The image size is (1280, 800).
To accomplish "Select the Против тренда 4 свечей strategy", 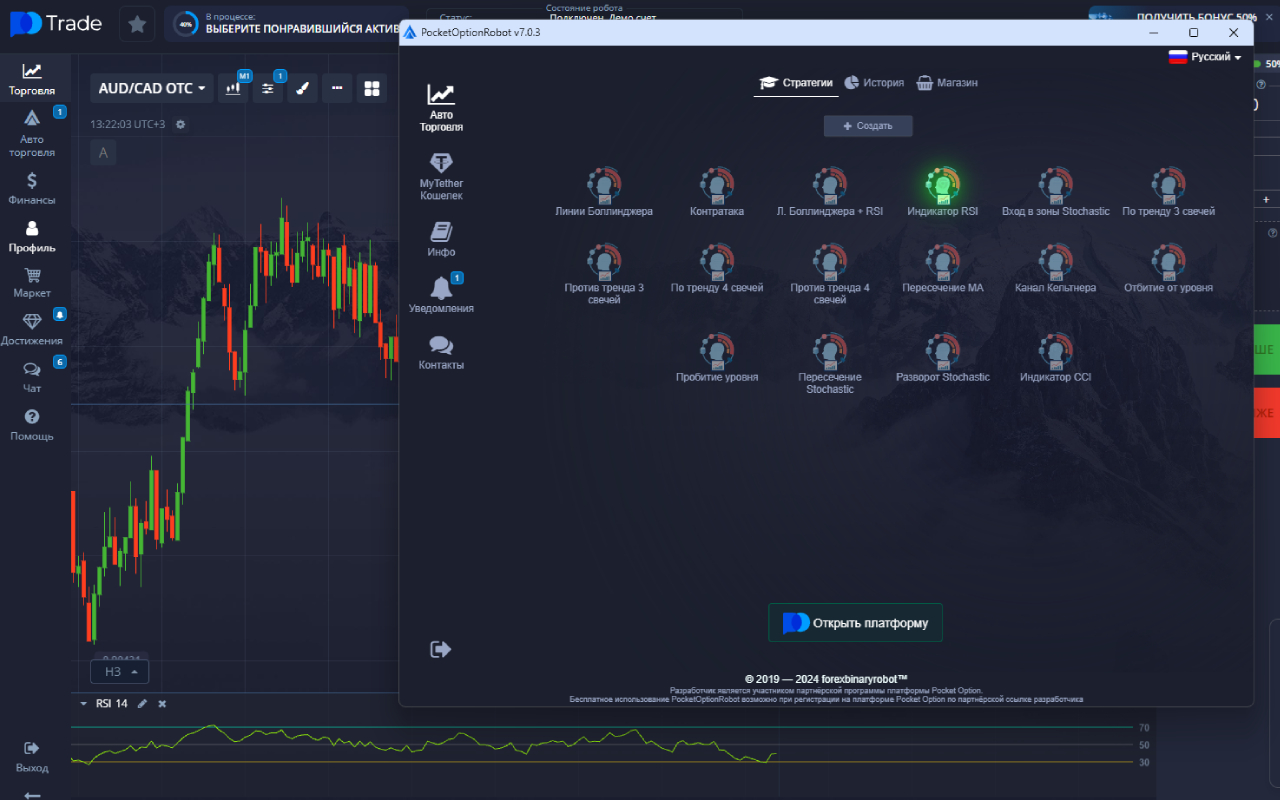I will [830, 274].
